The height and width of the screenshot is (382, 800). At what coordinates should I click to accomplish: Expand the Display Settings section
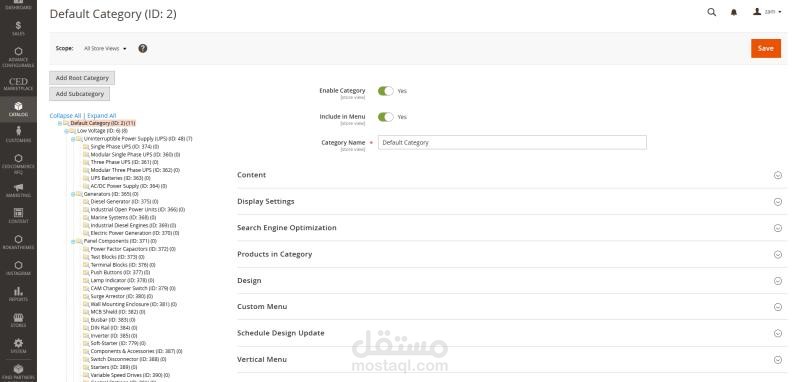click(x=512, y=201)
